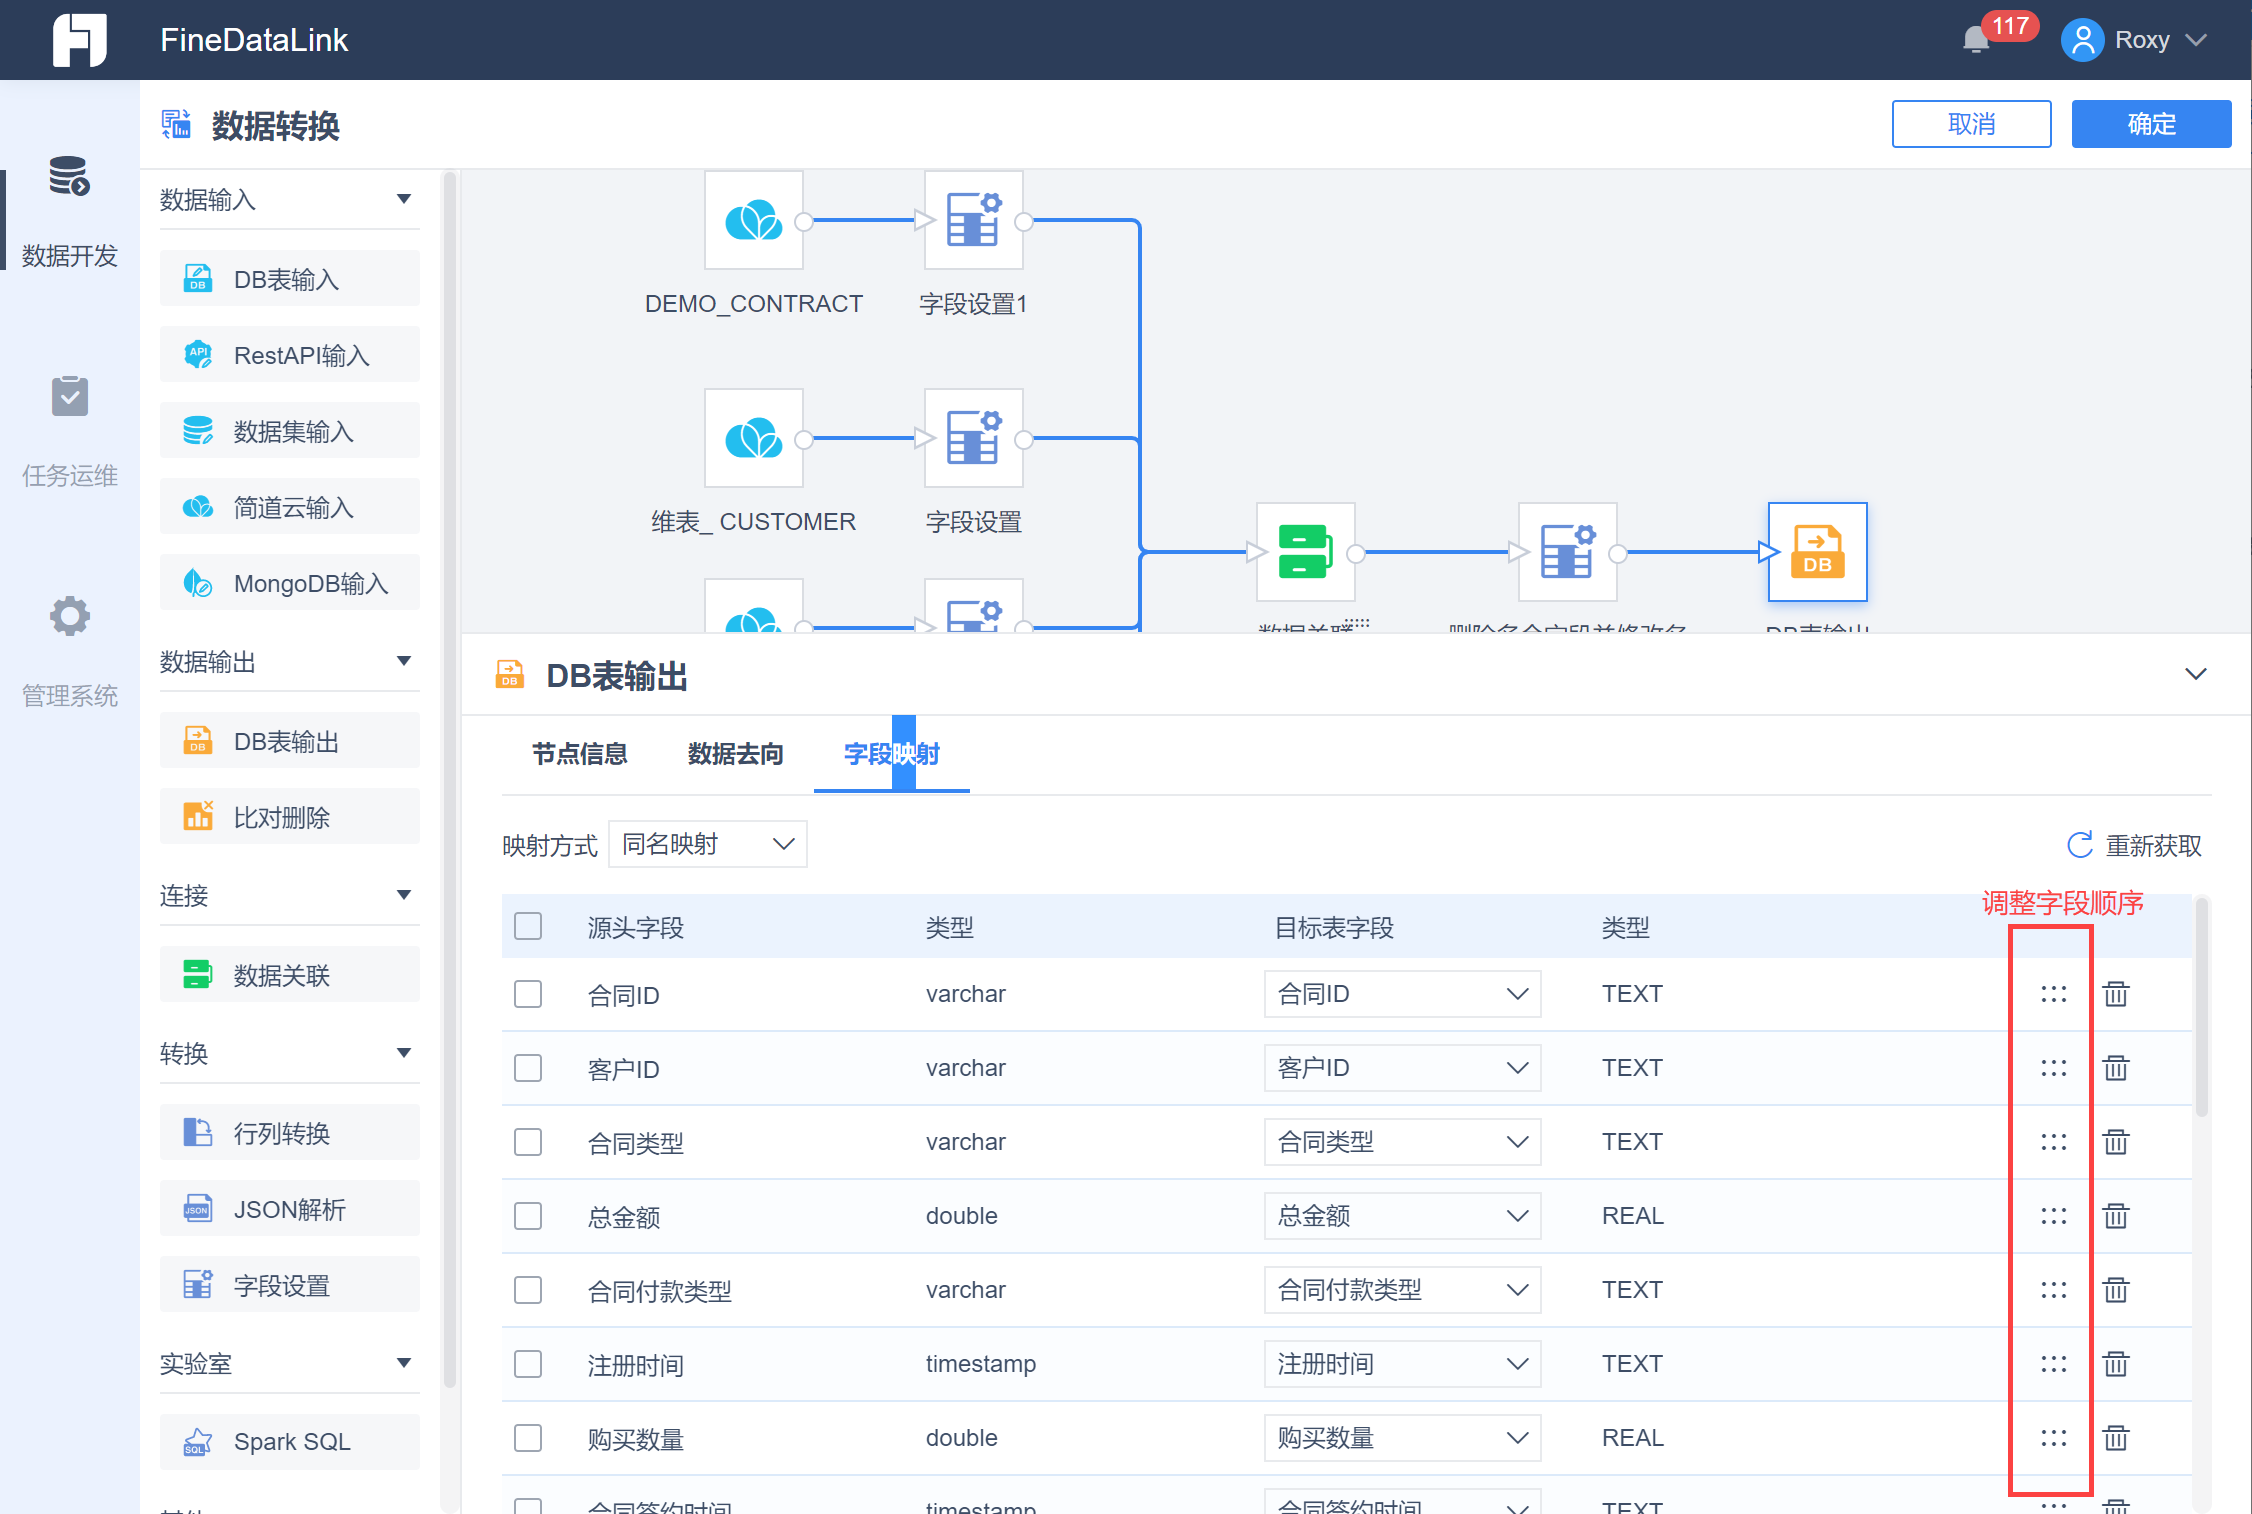Click drag handle for 总金额 row
Viewport: 2252px width, 1514px height.
pos(2053,1216)
